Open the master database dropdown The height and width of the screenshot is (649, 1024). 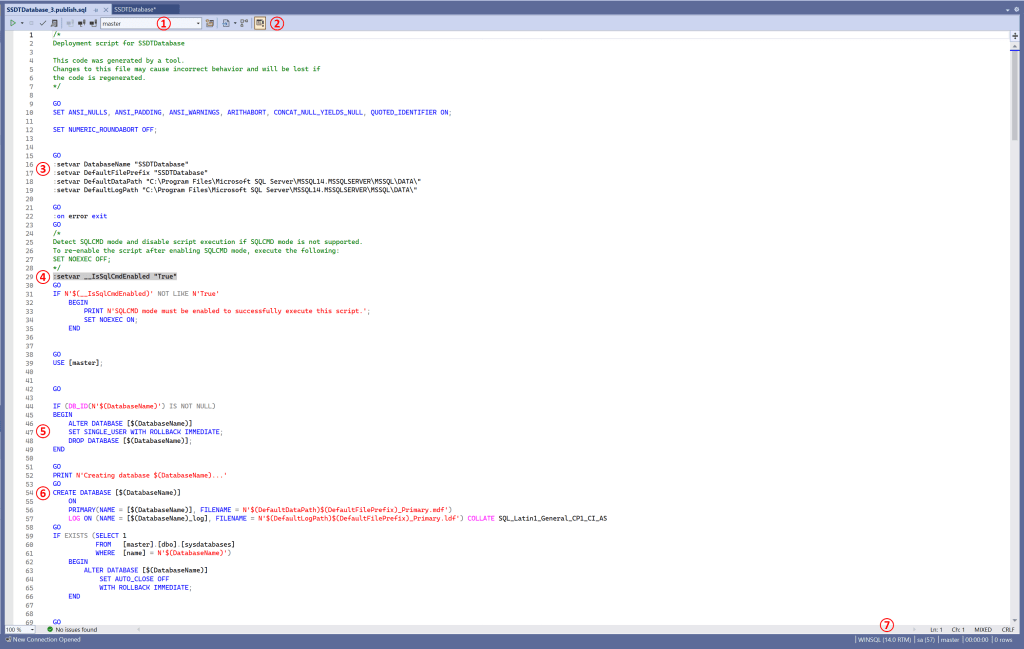tap(197, 22)
